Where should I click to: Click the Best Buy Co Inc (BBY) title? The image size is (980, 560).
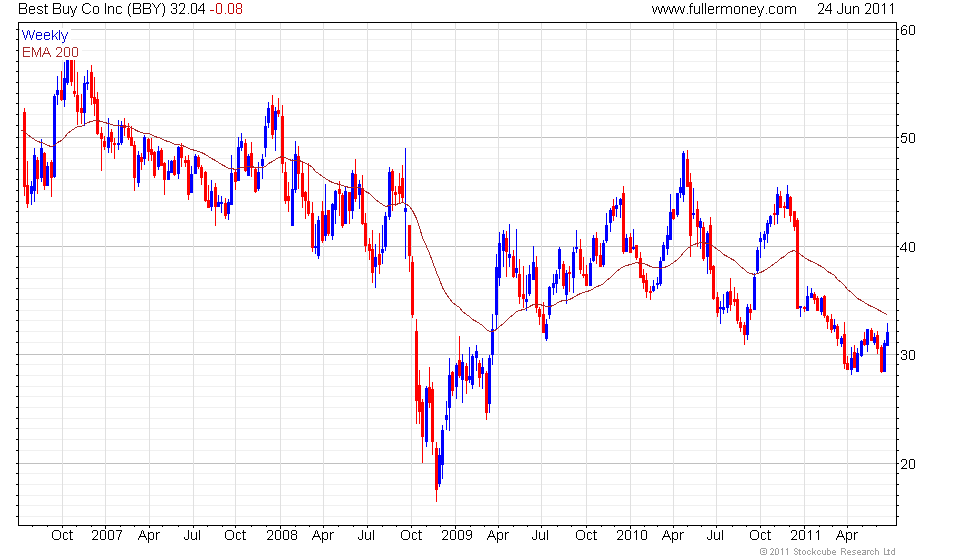point(92,9)
